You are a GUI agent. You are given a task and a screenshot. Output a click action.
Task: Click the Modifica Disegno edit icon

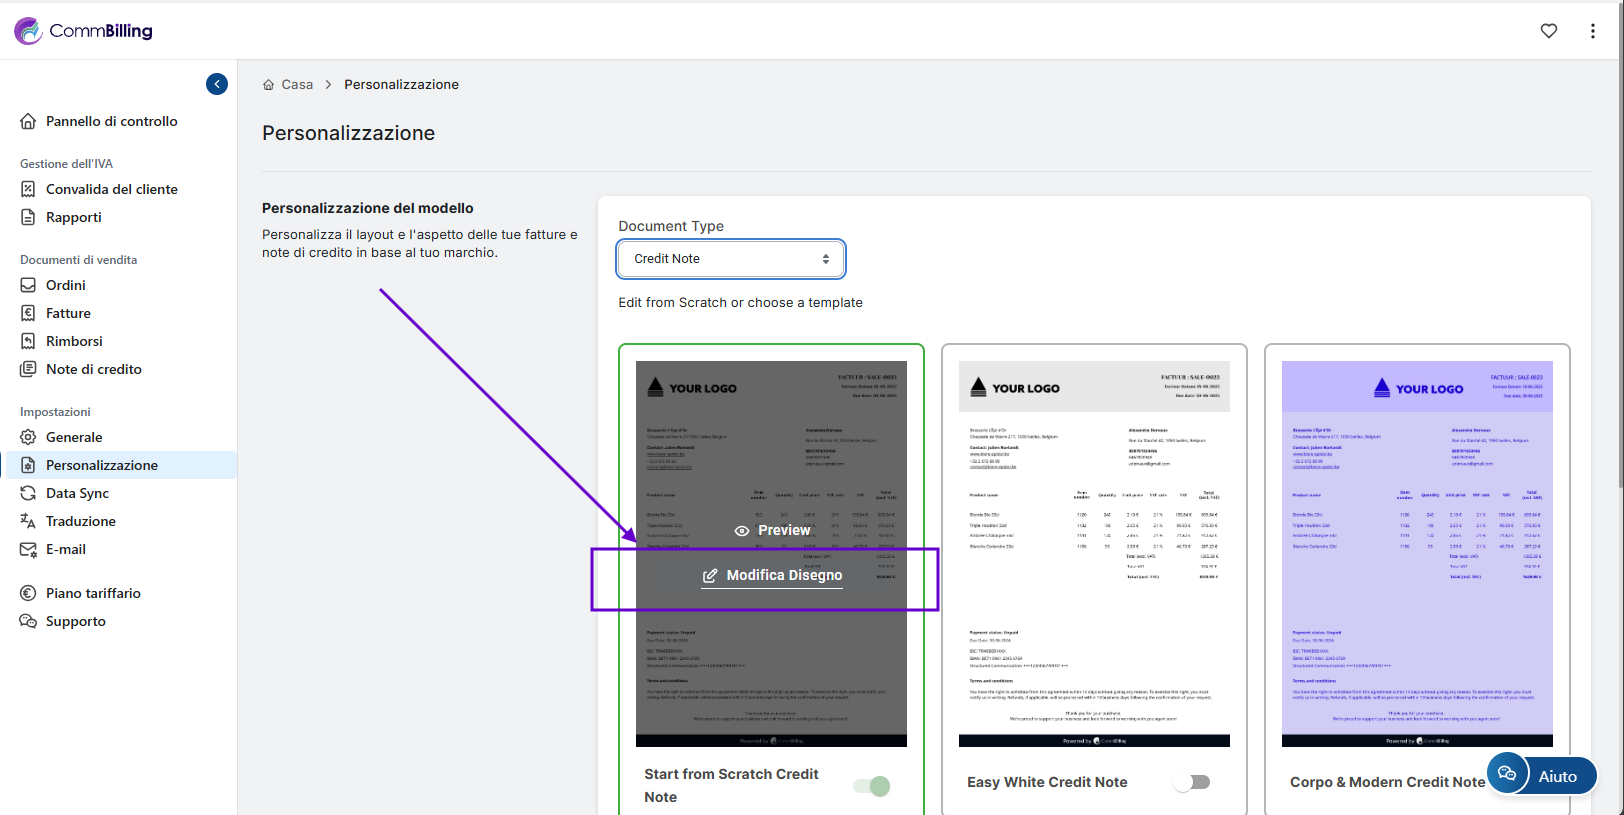710,576
